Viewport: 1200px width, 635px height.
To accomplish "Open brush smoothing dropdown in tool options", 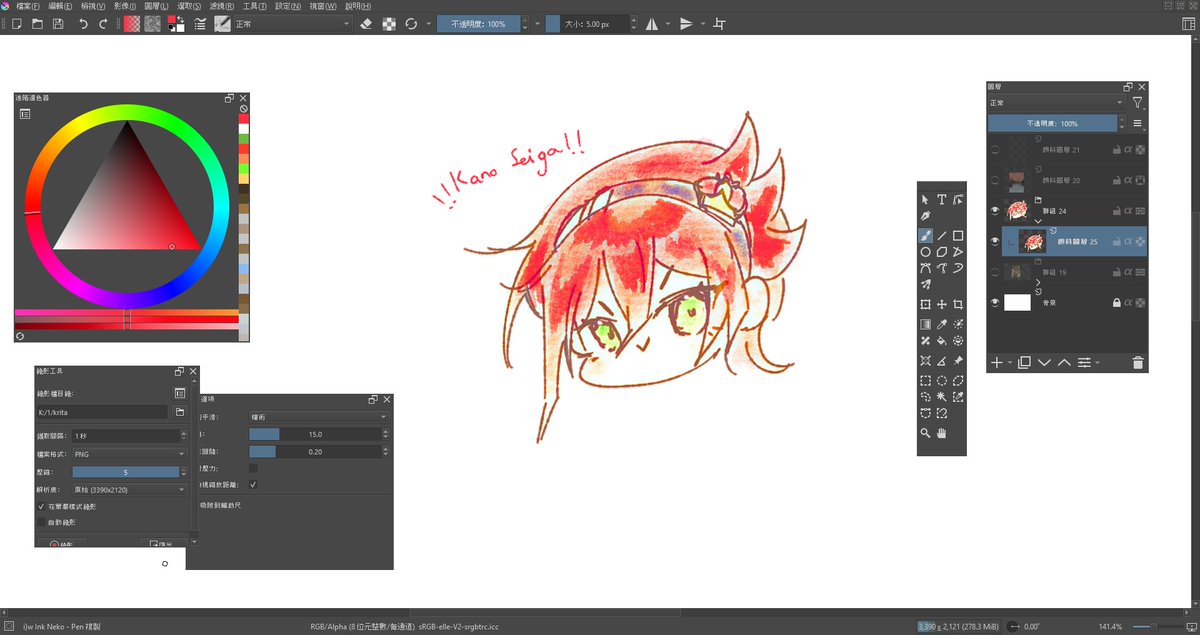I will coord(318,416).
